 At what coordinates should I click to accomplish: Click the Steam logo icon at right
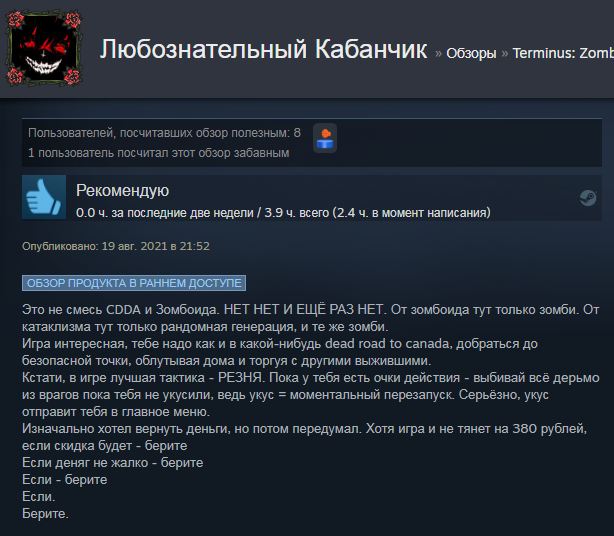588,197
